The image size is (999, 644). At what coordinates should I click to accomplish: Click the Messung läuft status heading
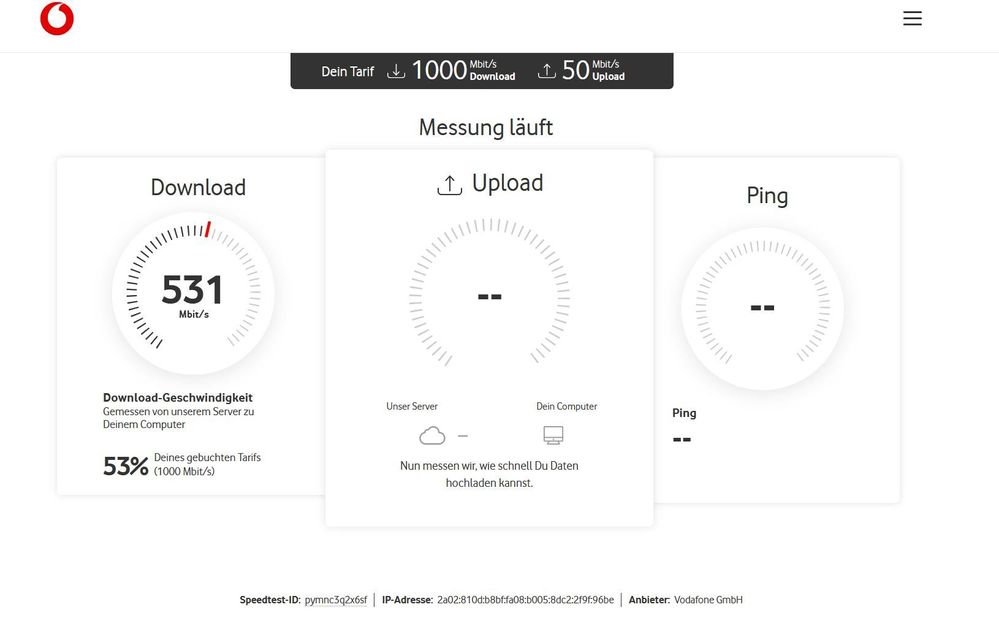click(x=485, y=127)
